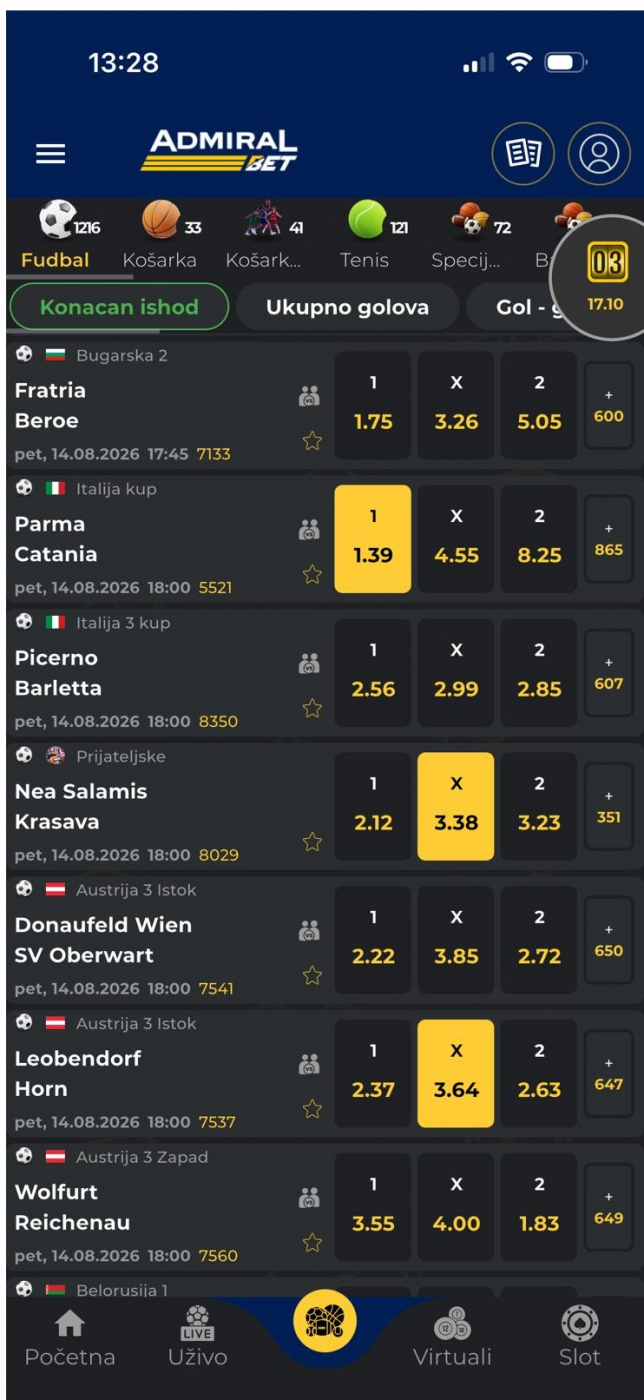Toggle the star for Nea Salamis Krasava
644x1400 pixels.
(312, 841)
